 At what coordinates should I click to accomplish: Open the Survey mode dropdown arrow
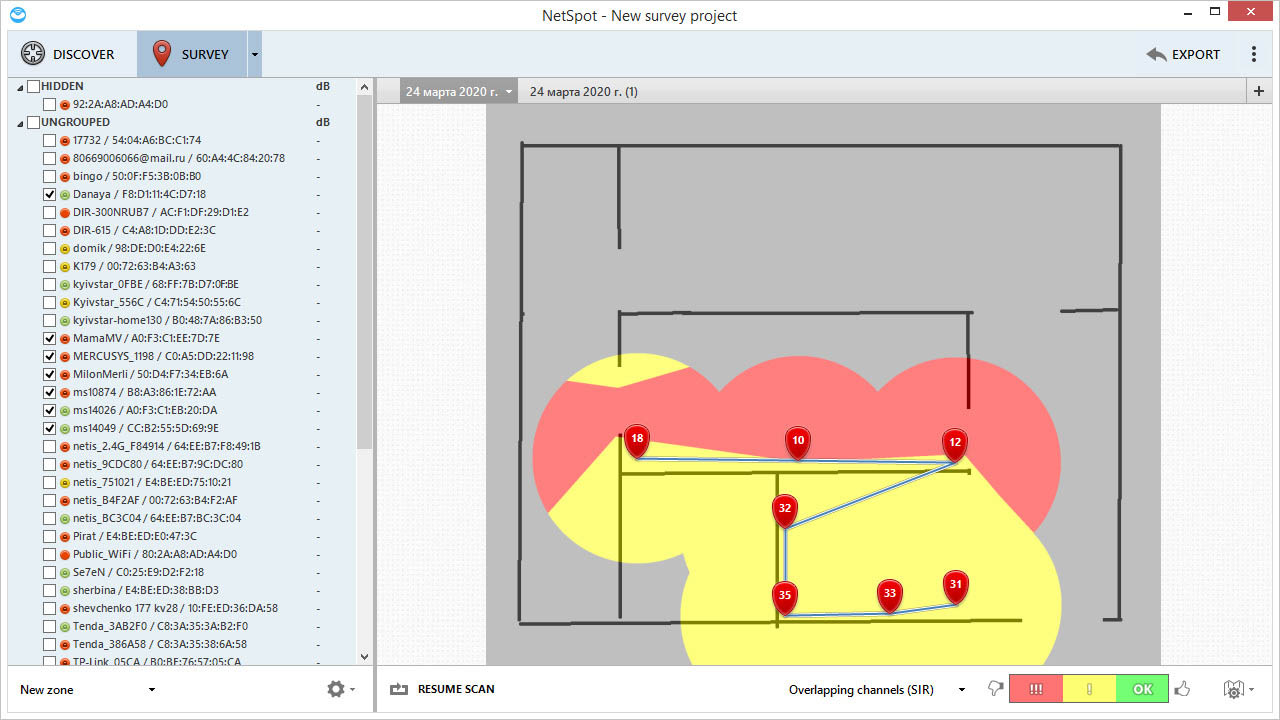(254, 54)
